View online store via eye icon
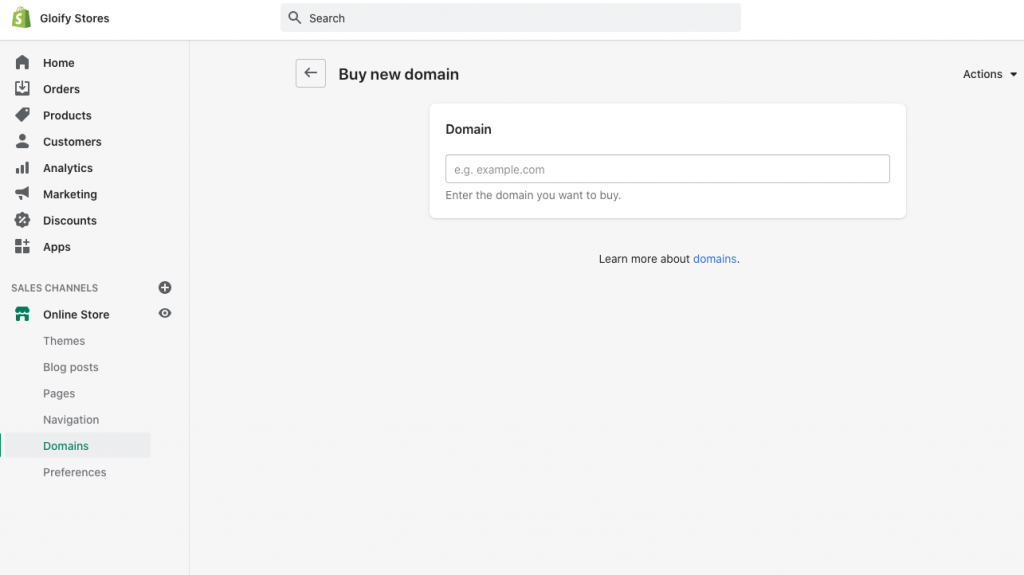This screenshot has width=1024, height=575. [x=165, y=313]
